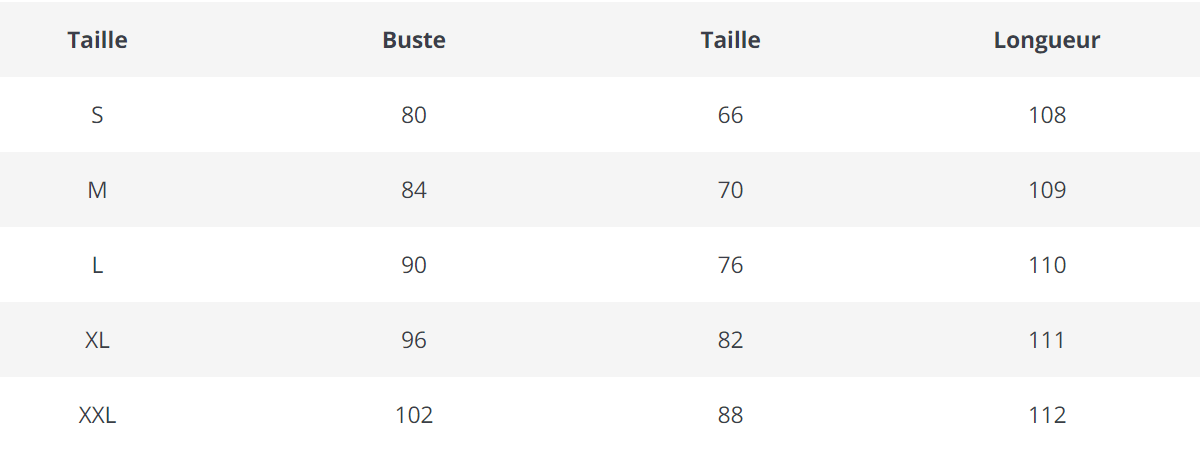Select bust value 84 in the M row
The height and width of the screenshot is (469, 1200).
414,190
